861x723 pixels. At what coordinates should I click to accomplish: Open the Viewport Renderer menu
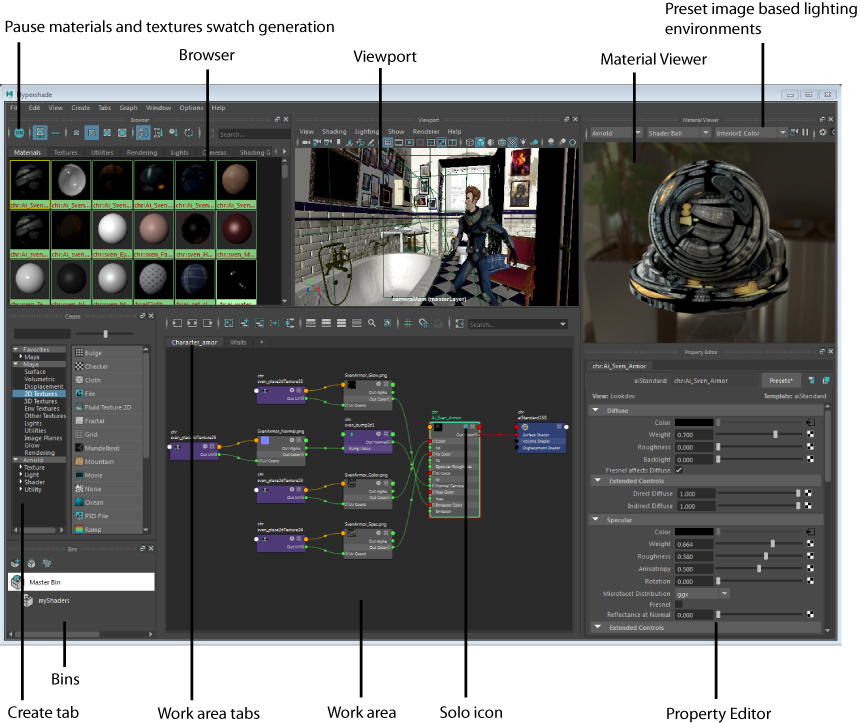point(426,132)
